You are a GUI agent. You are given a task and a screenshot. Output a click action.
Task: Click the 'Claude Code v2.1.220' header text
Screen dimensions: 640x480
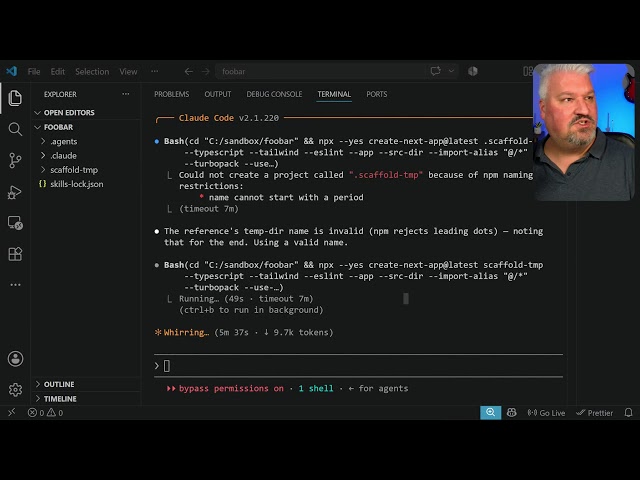(229, 118)
